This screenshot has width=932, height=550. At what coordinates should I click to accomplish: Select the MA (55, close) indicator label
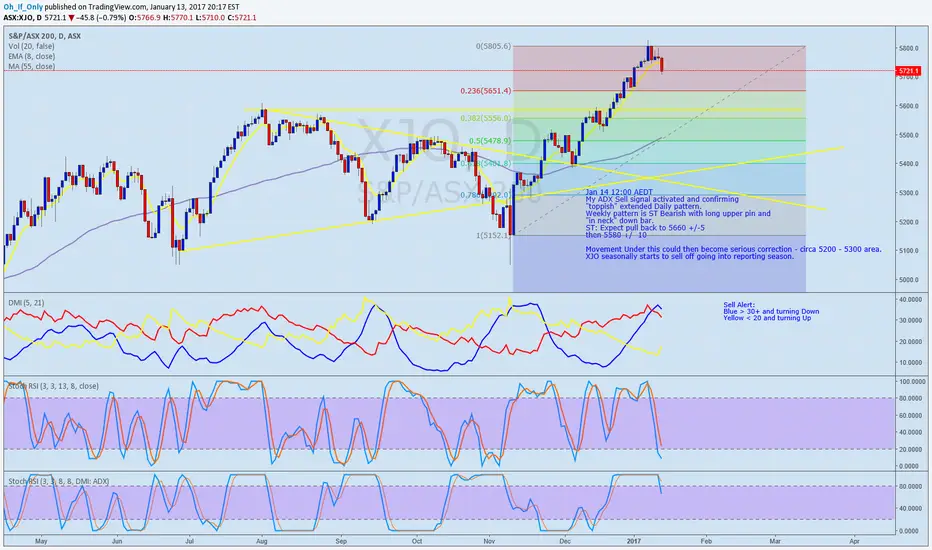coord(32,67)
